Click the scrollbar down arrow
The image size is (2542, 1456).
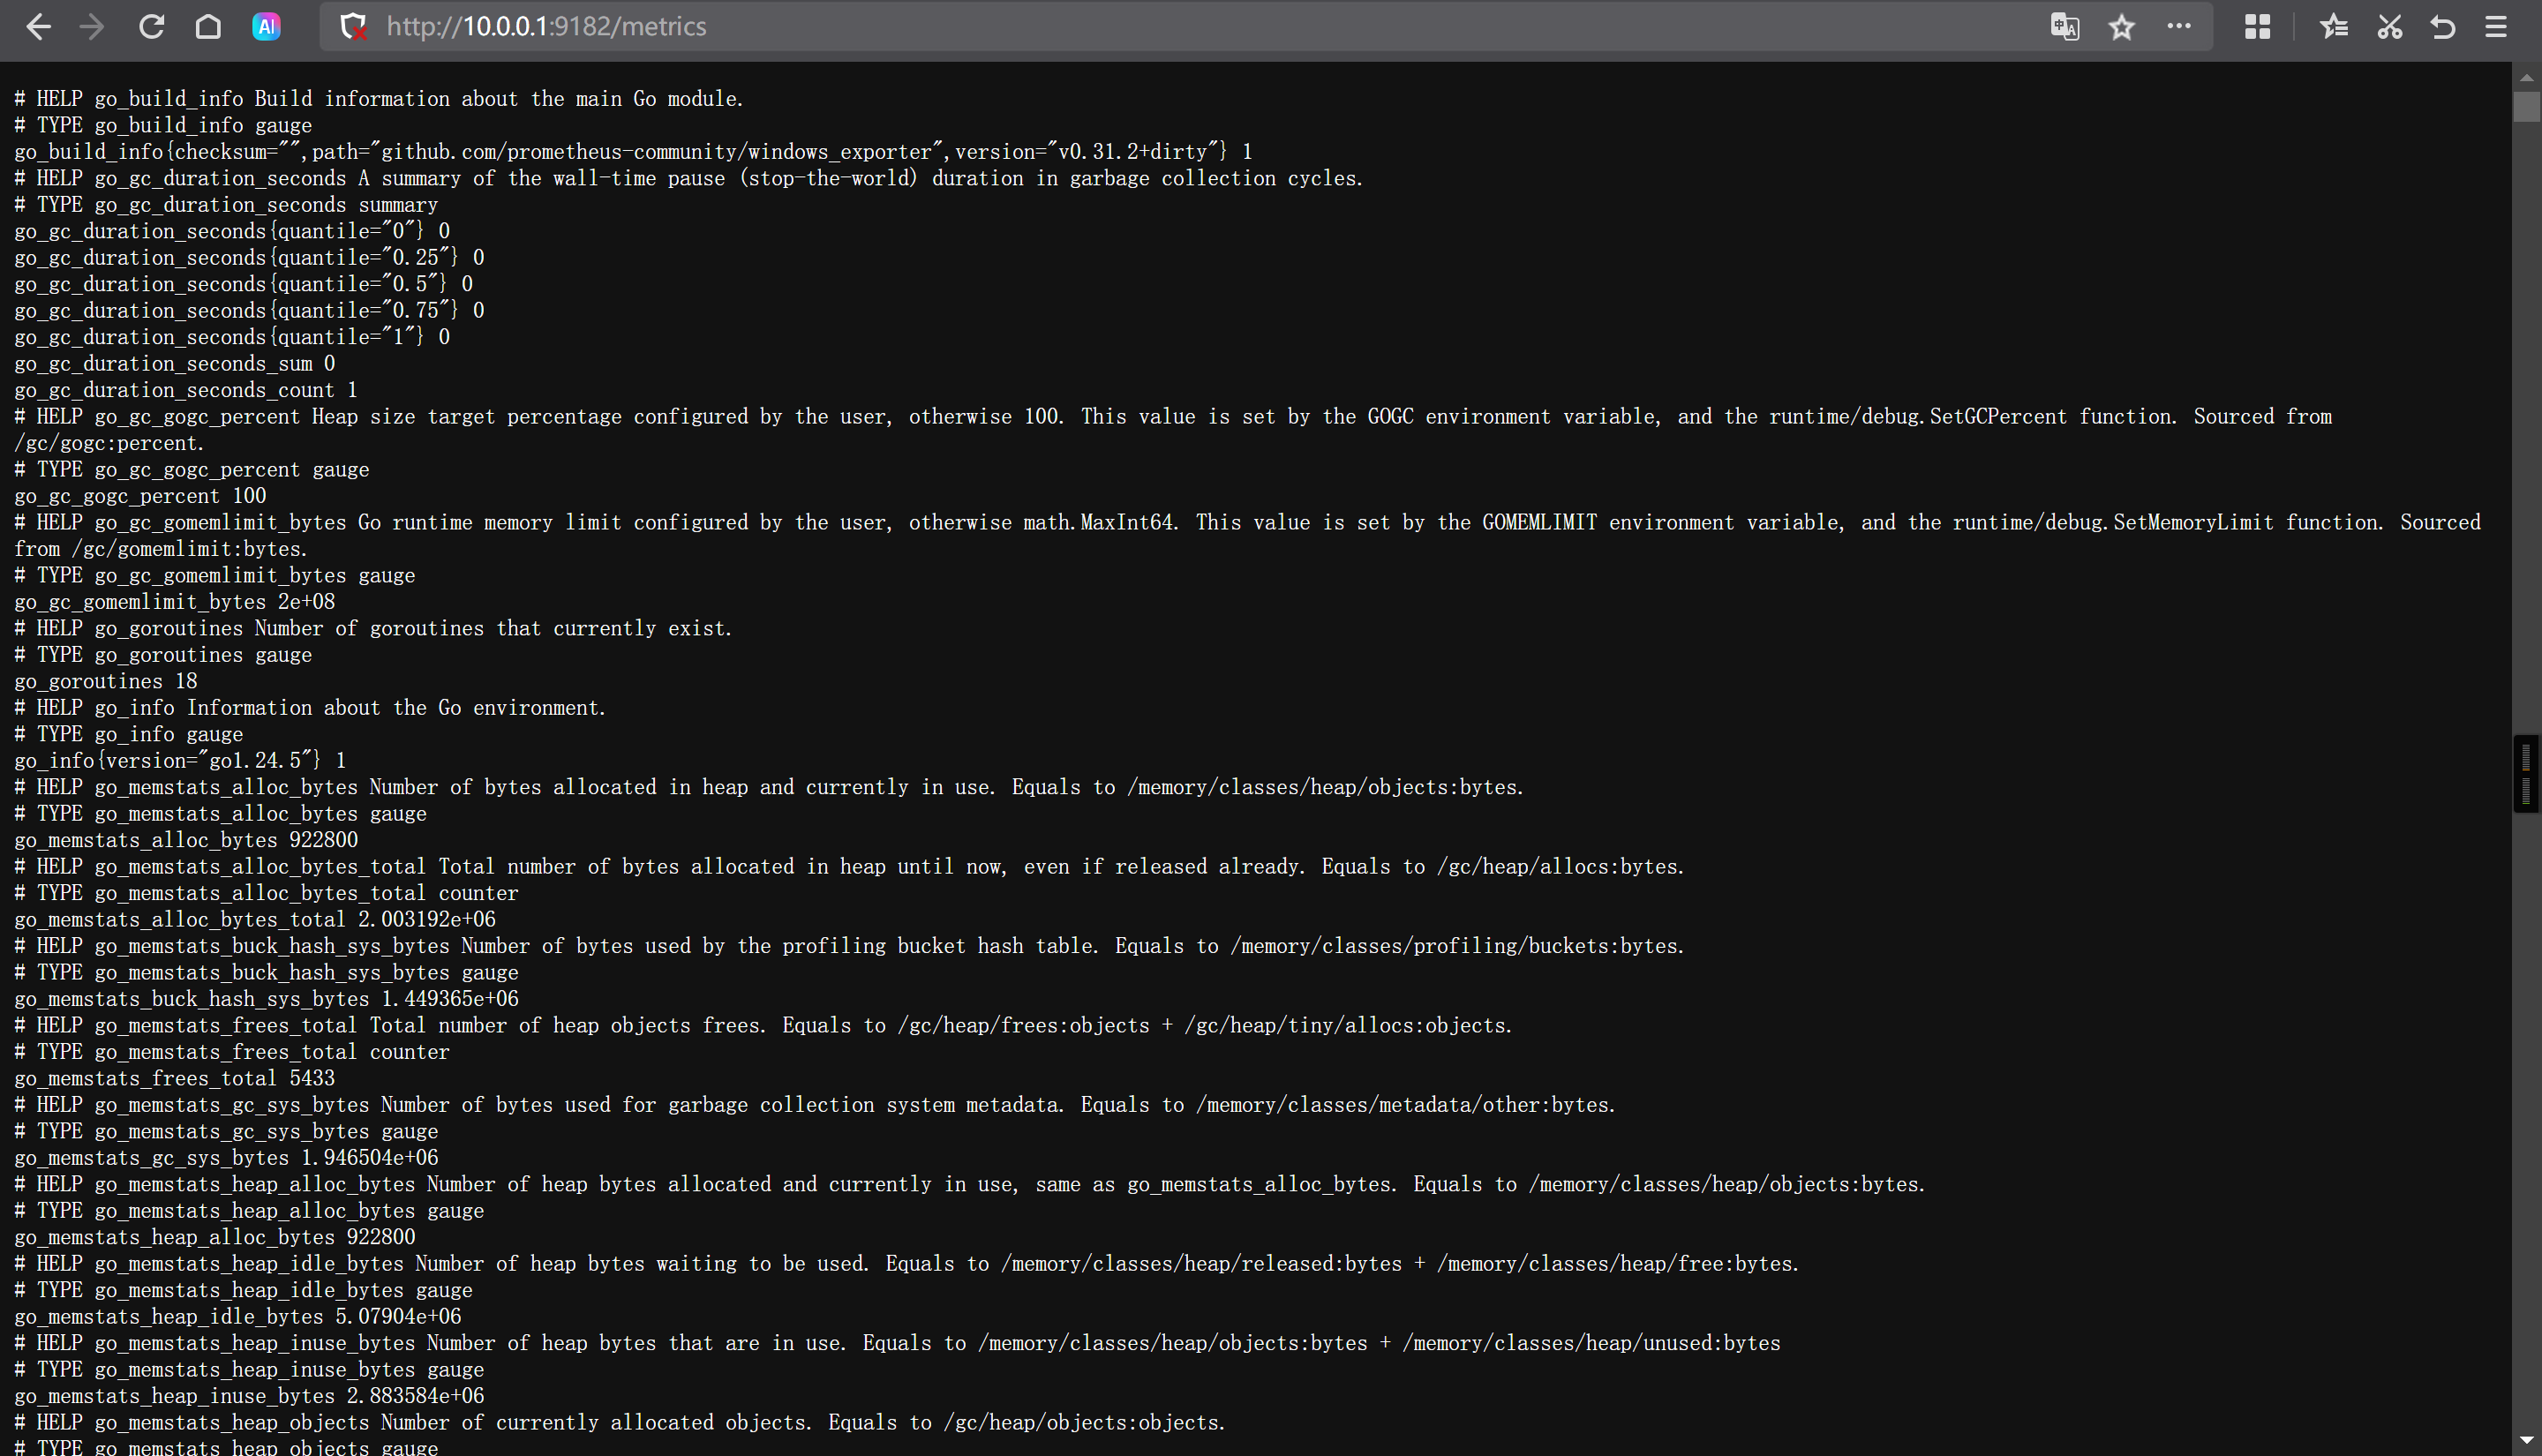(2526, 1440)
